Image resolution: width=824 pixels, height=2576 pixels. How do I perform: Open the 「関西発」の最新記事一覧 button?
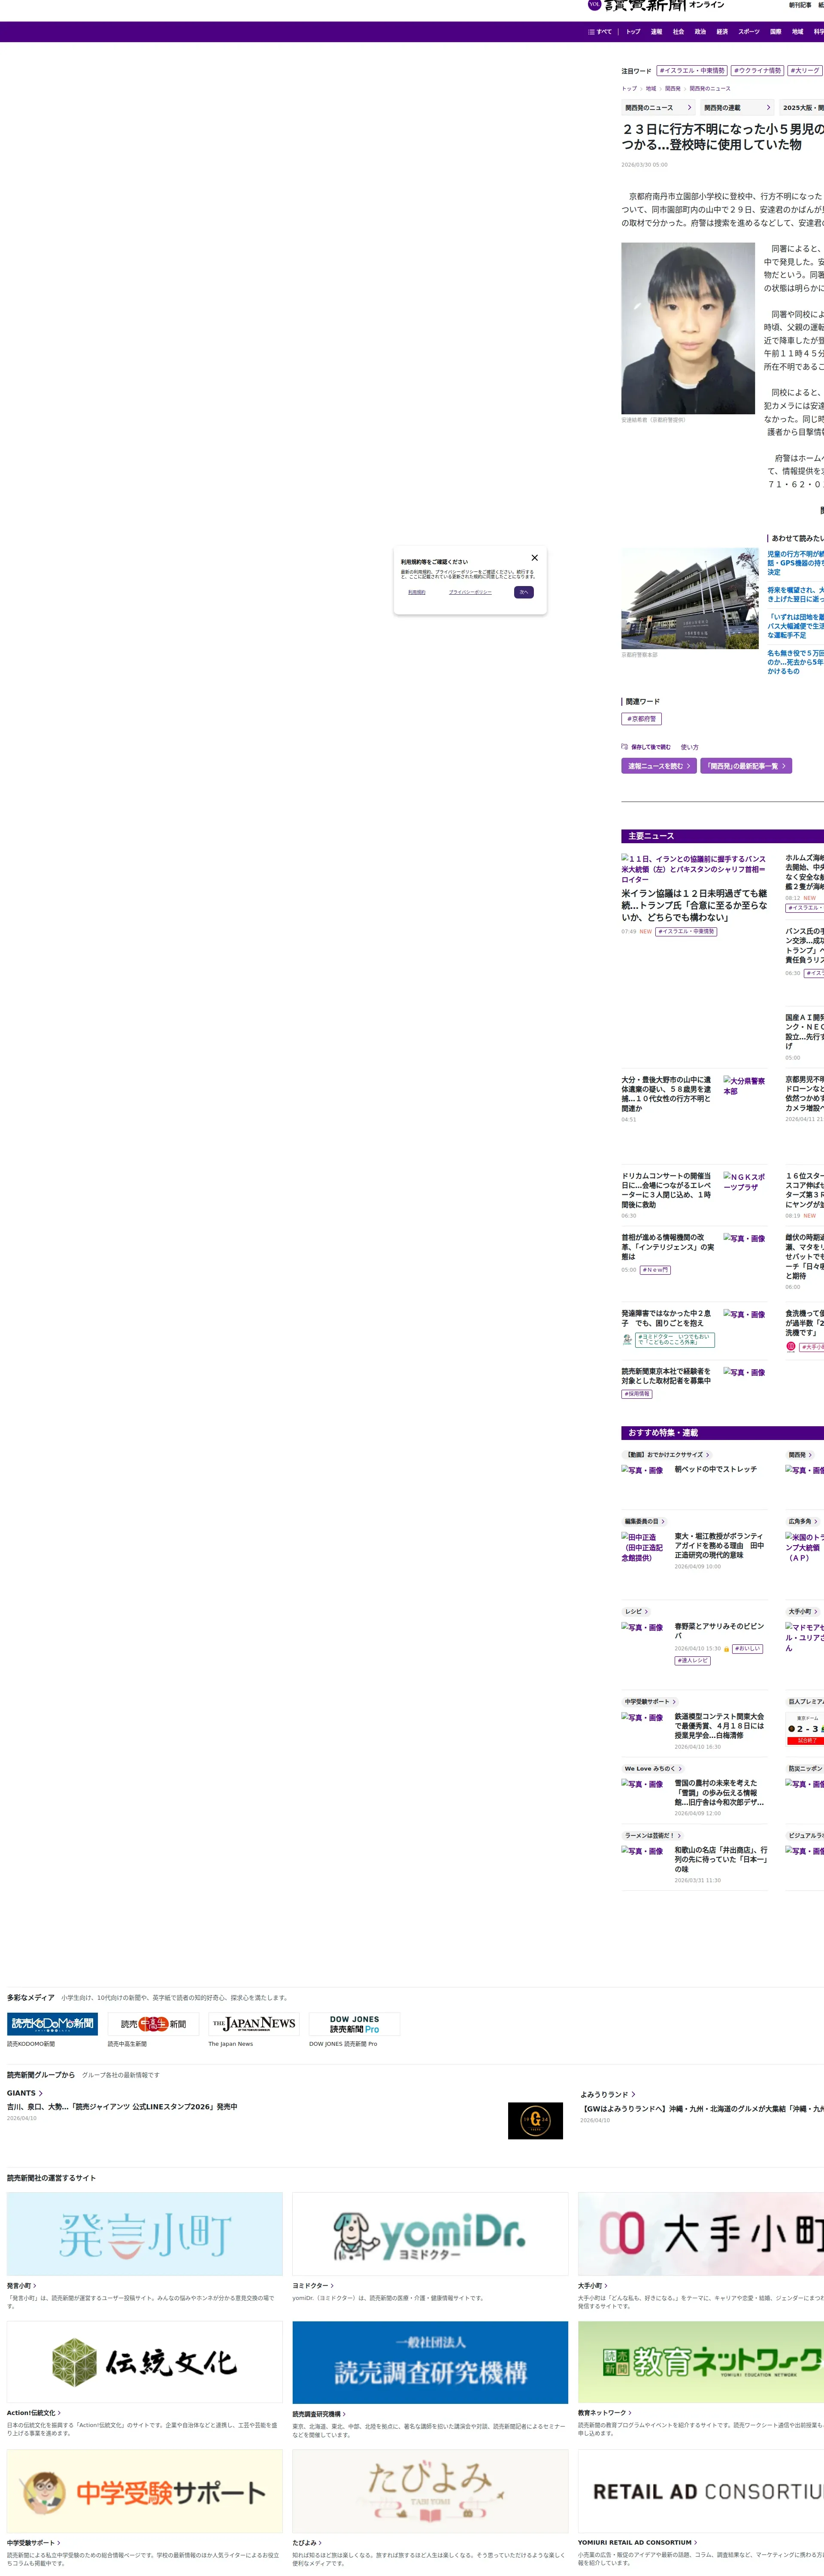[746, 766]
